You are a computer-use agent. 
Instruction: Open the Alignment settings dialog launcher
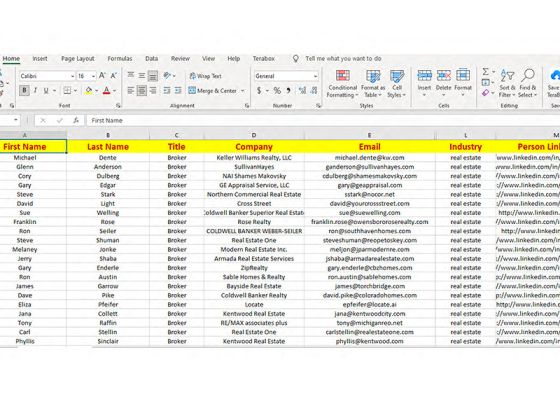[247, 106]
